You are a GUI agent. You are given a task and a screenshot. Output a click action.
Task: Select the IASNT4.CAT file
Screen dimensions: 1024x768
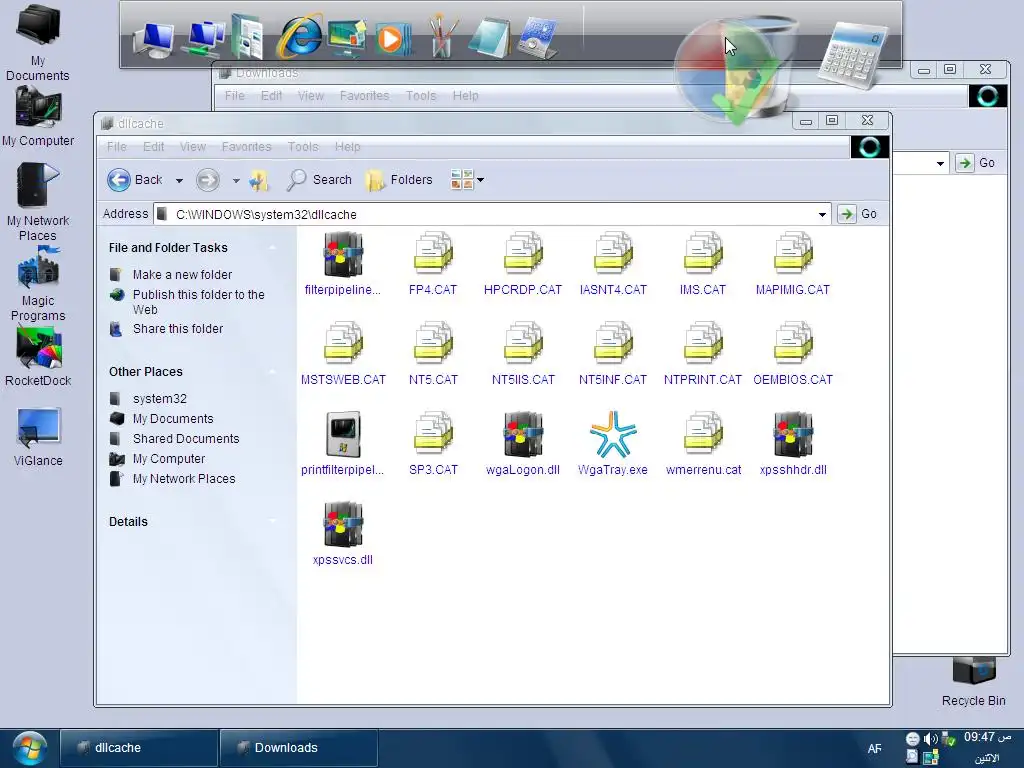(613, 264)
